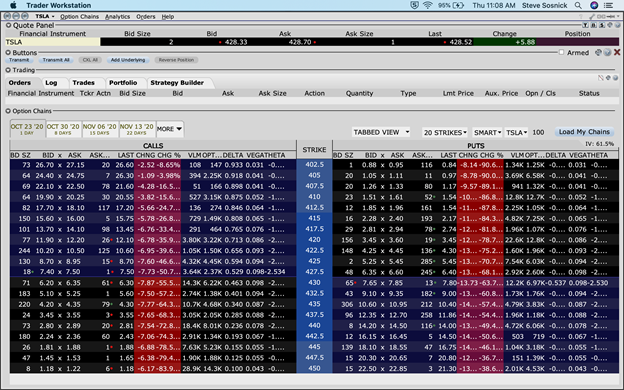Open Spotlight search in menu bar
This screenshot has width=624, height=390.
pyautogui.click(x=578, y=5)
